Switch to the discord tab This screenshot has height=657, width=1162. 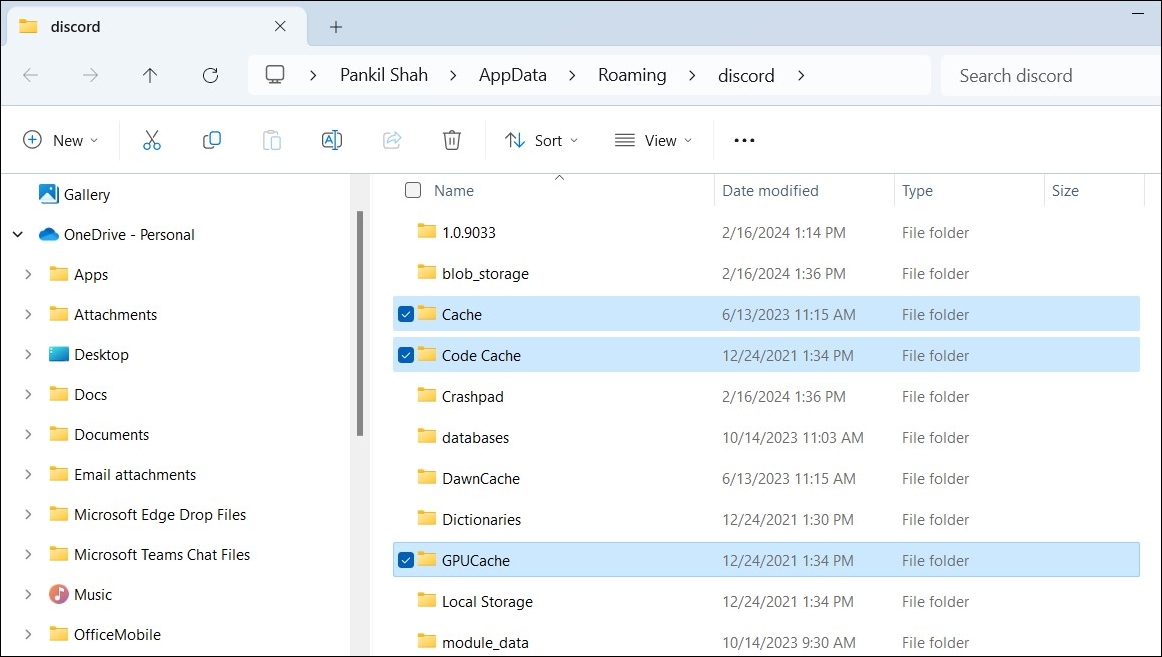pyautogui.click(x=150, y=26)
